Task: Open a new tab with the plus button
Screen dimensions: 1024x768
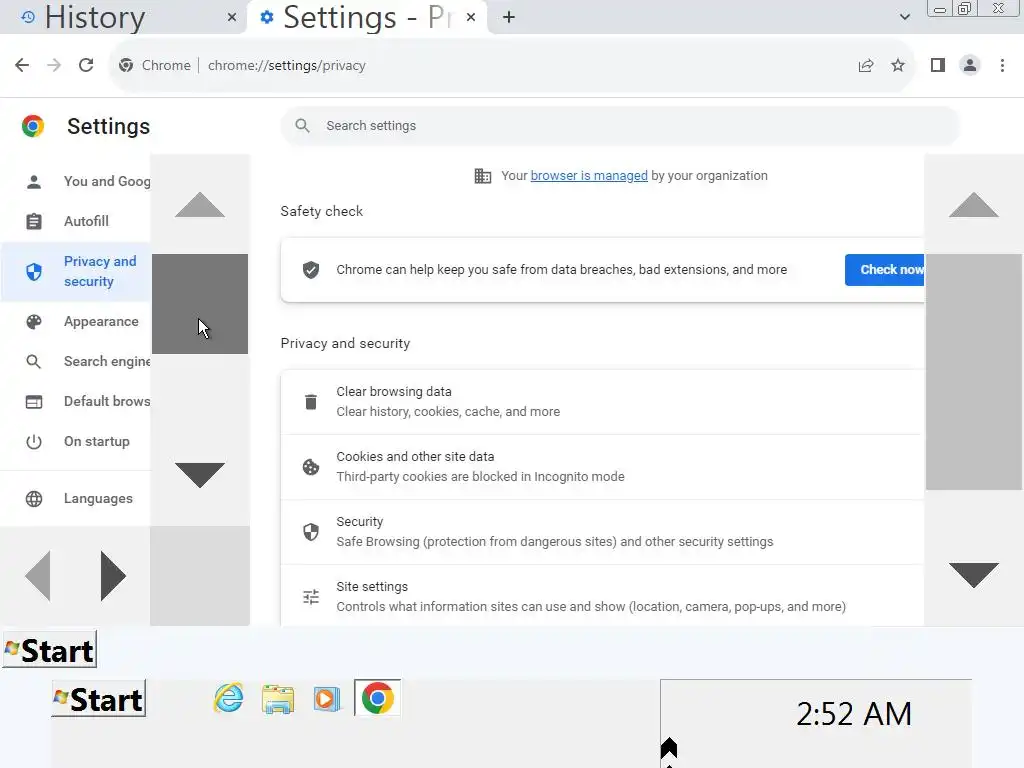Action: click(x=509, y=17)
